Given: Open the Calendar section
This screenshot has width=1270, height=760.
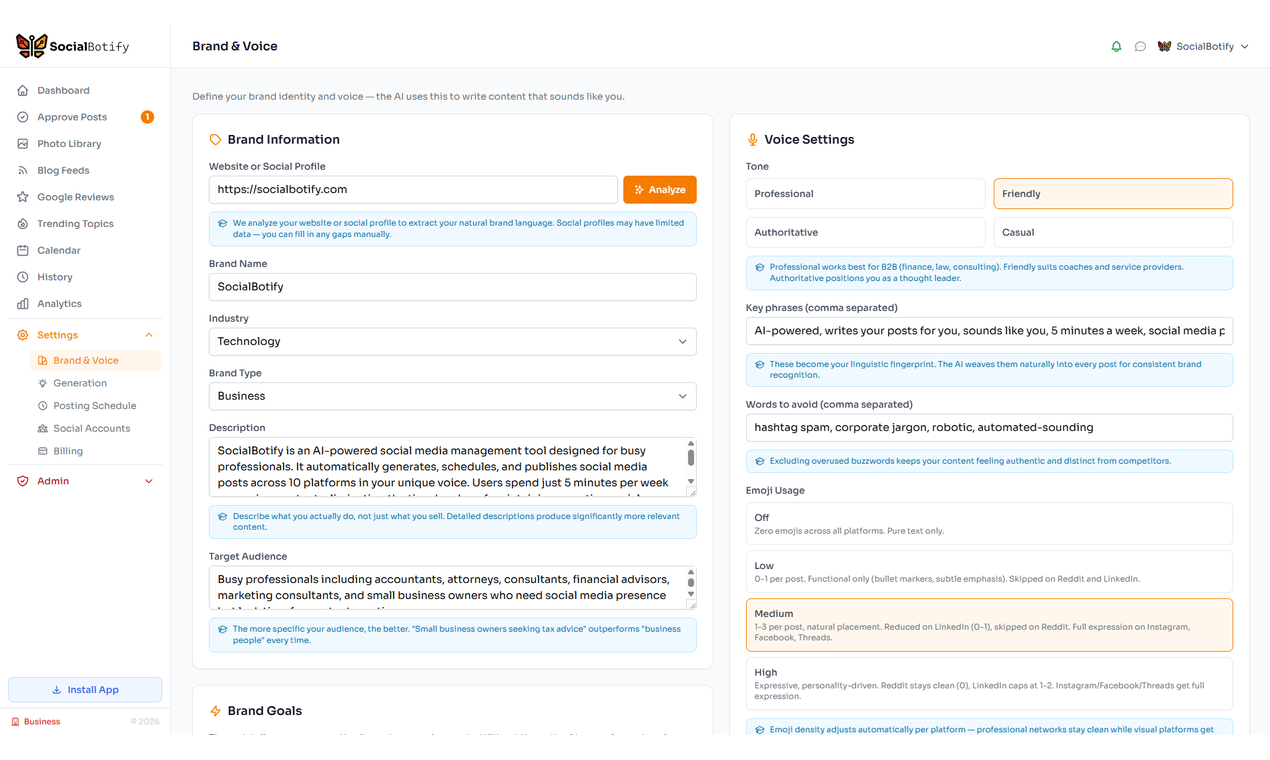Looking at the screenshot, I should click(x=57, y=250).
